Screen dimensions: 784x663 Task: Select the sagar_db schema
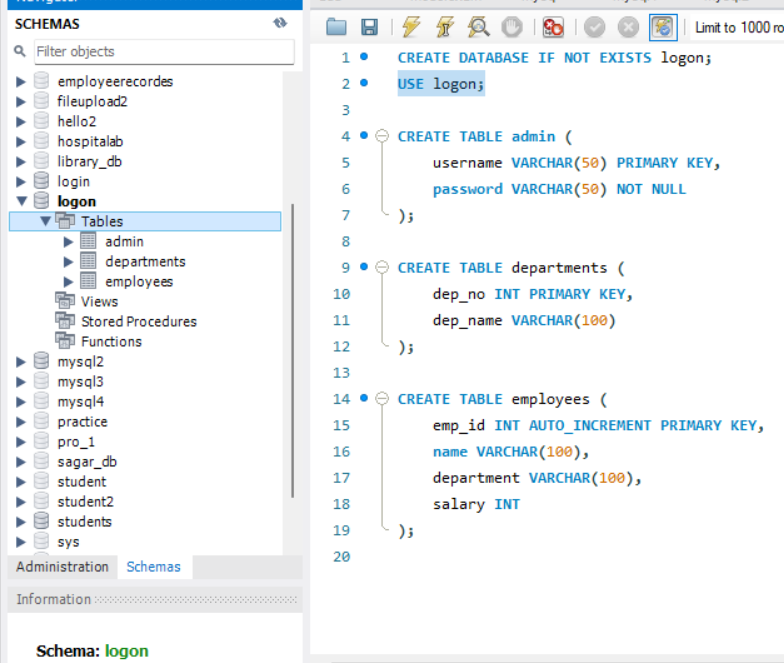[87, 462]
